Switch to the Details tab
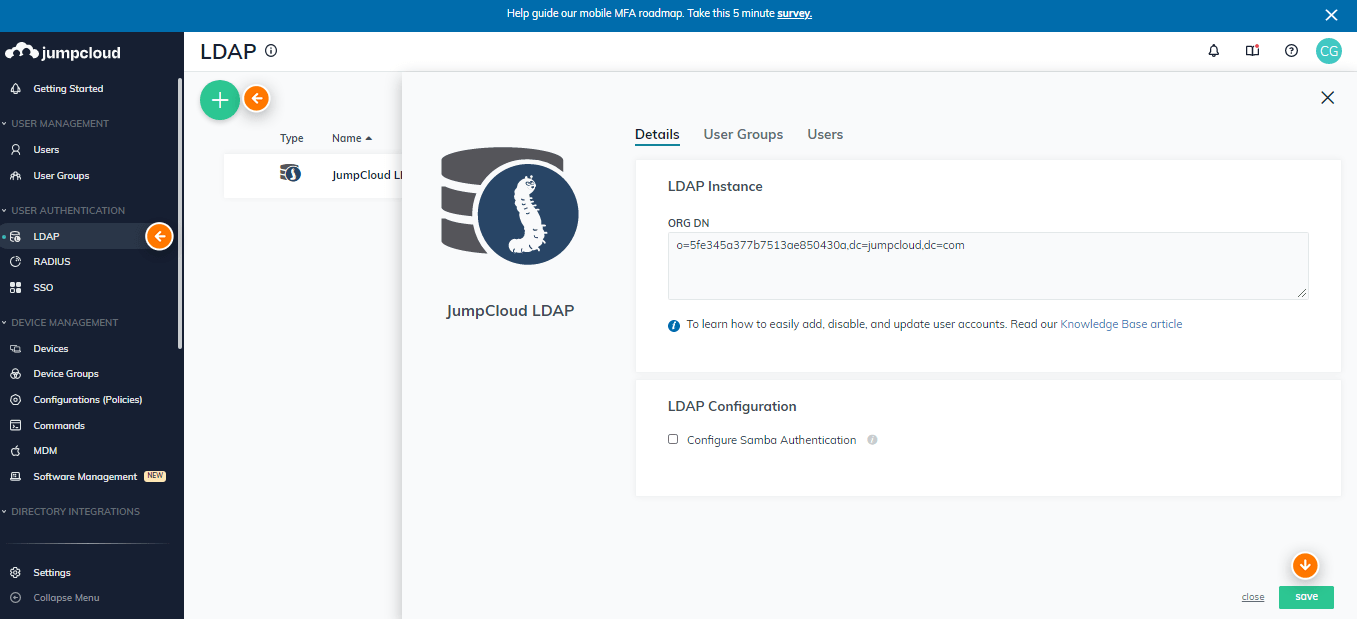1357x619 pixels. click(657, 134)
